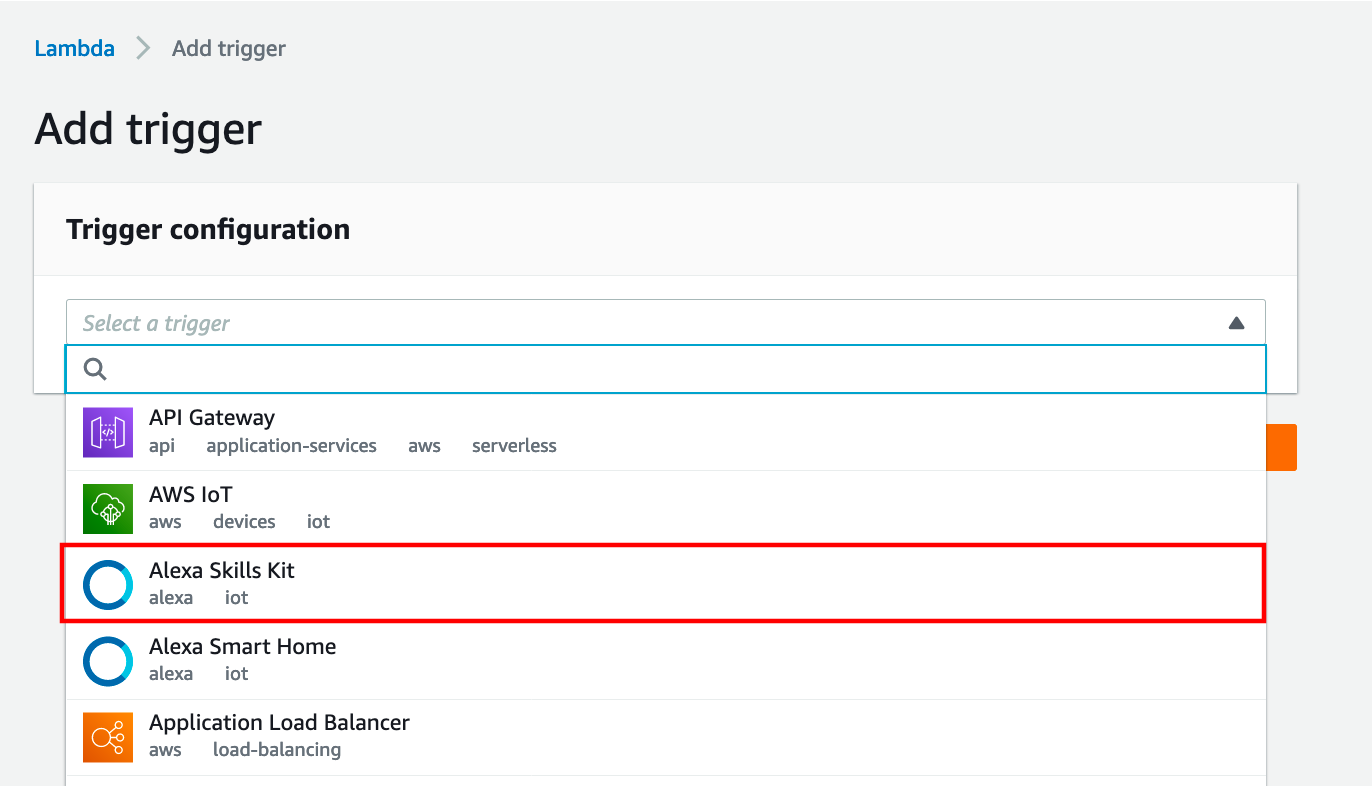
Task: Click the AWS IoT green icon
Action: pos(108,509)
